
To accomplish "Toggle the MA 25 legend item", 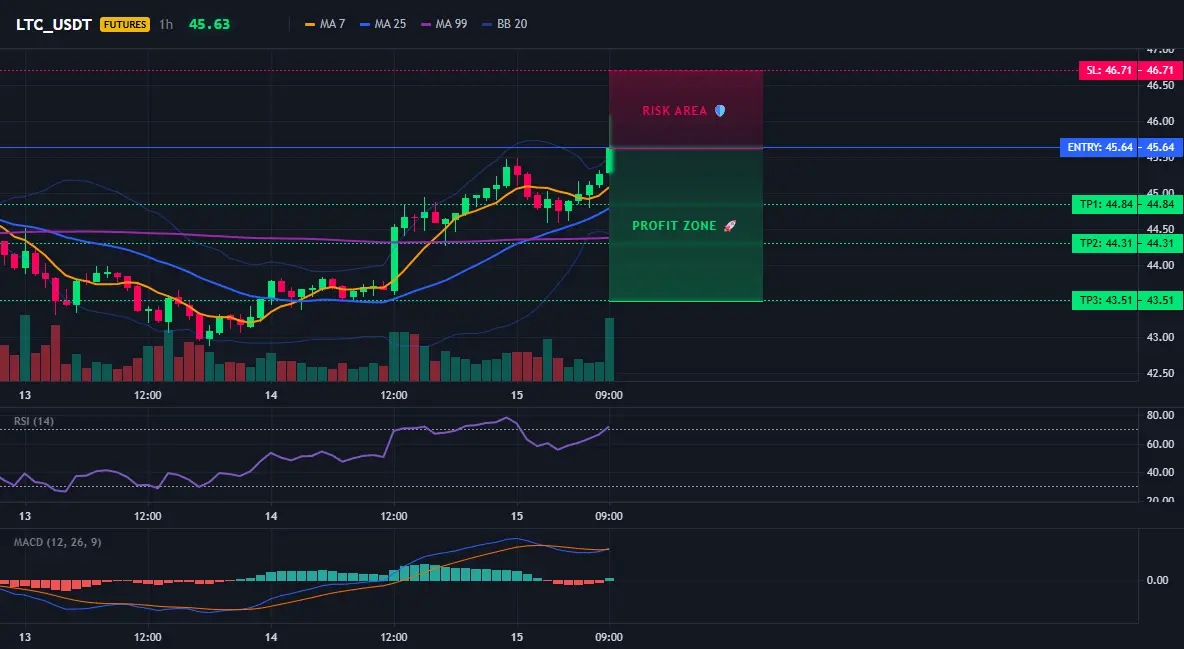I will pos(383,24).
